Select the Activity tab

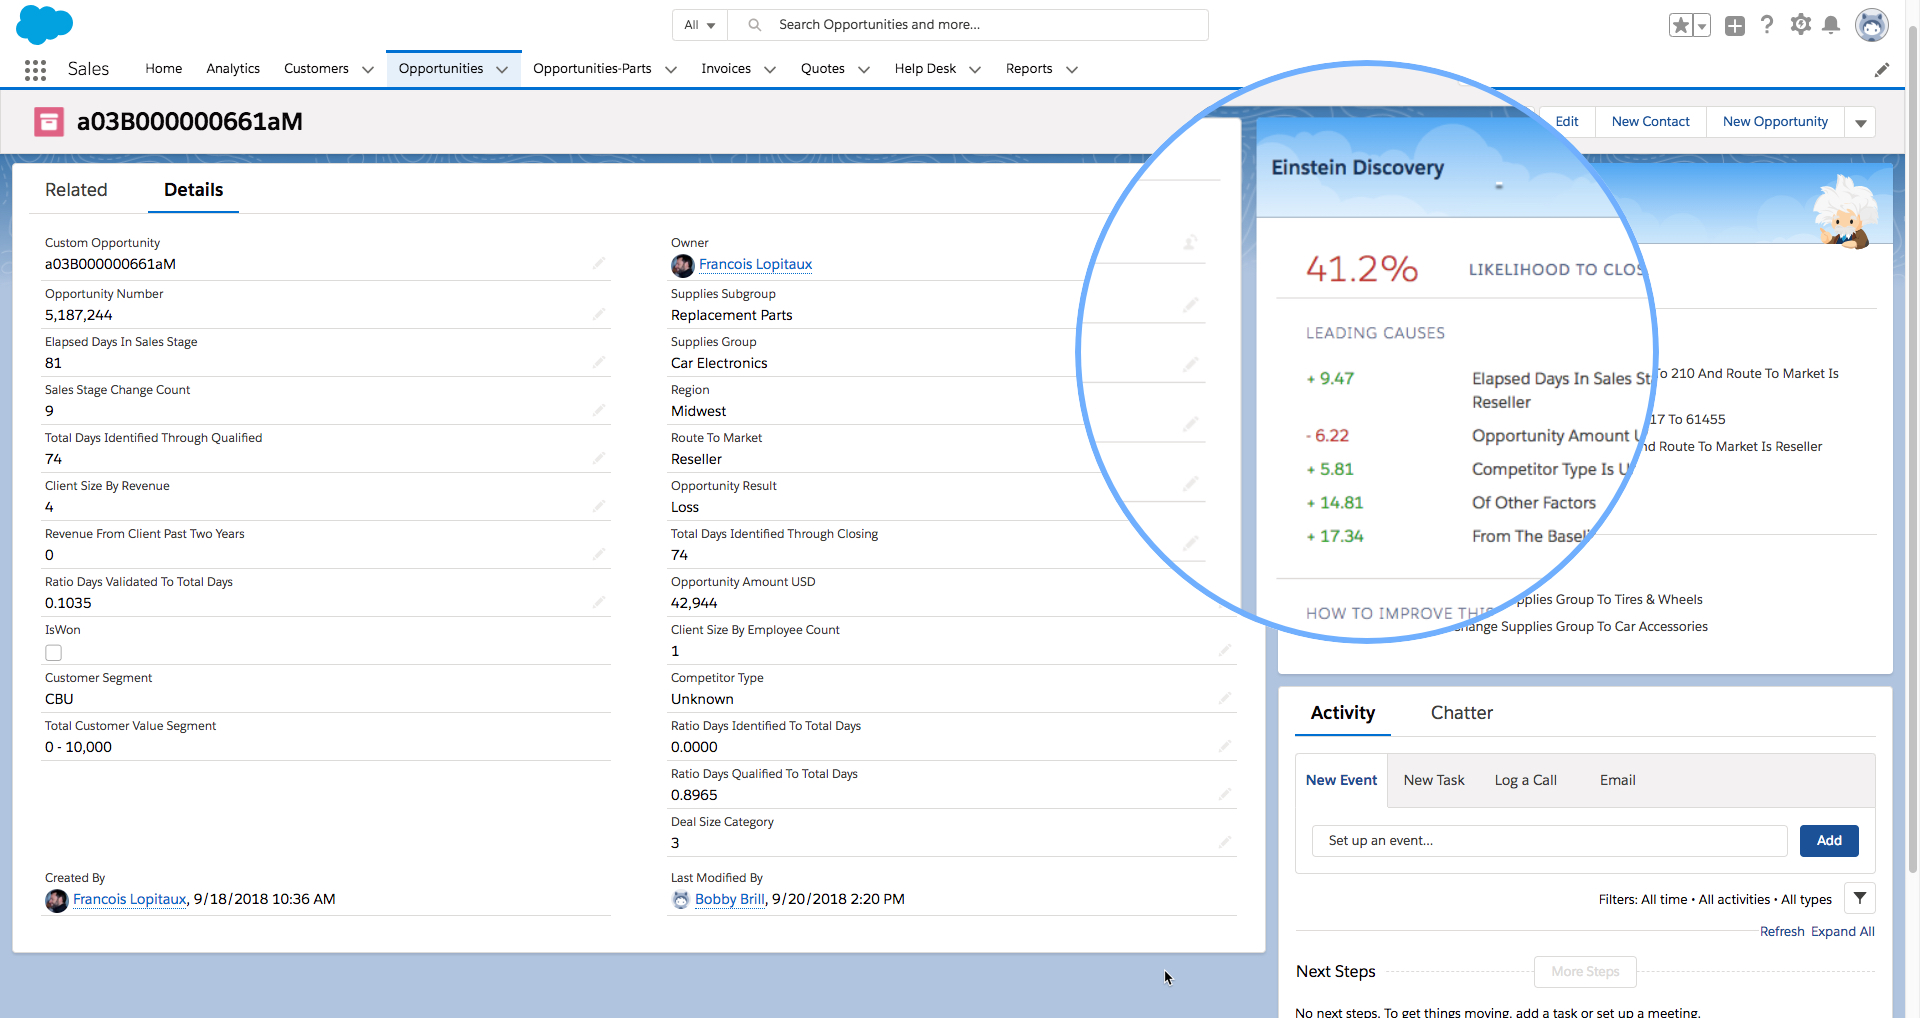tap(1343, 713)
